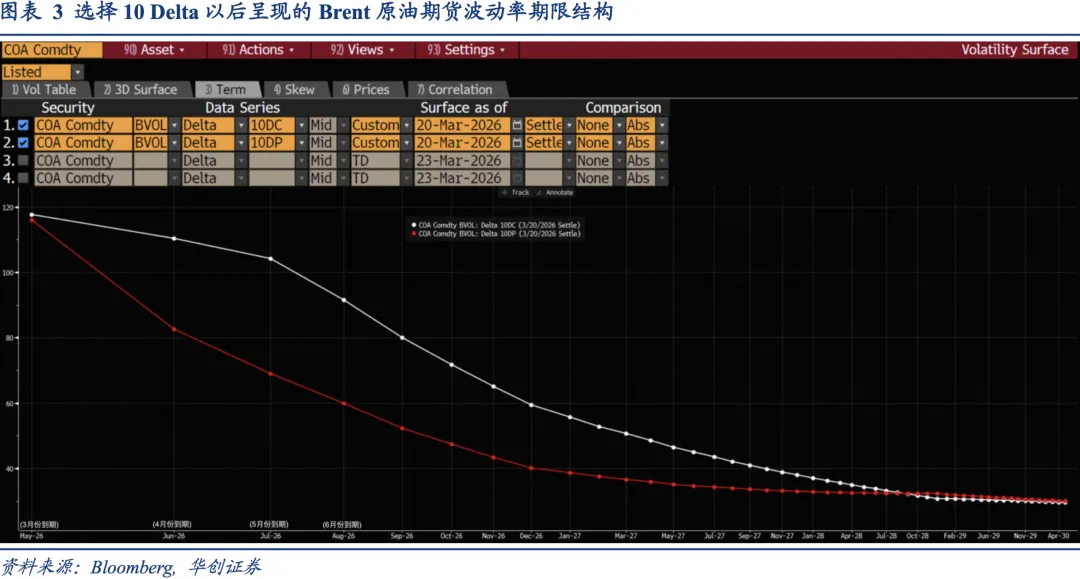This screenshot has height=579, width=1080.
Task: Open row 1 None comparison dropdown
Action: [x=619, y=125]
